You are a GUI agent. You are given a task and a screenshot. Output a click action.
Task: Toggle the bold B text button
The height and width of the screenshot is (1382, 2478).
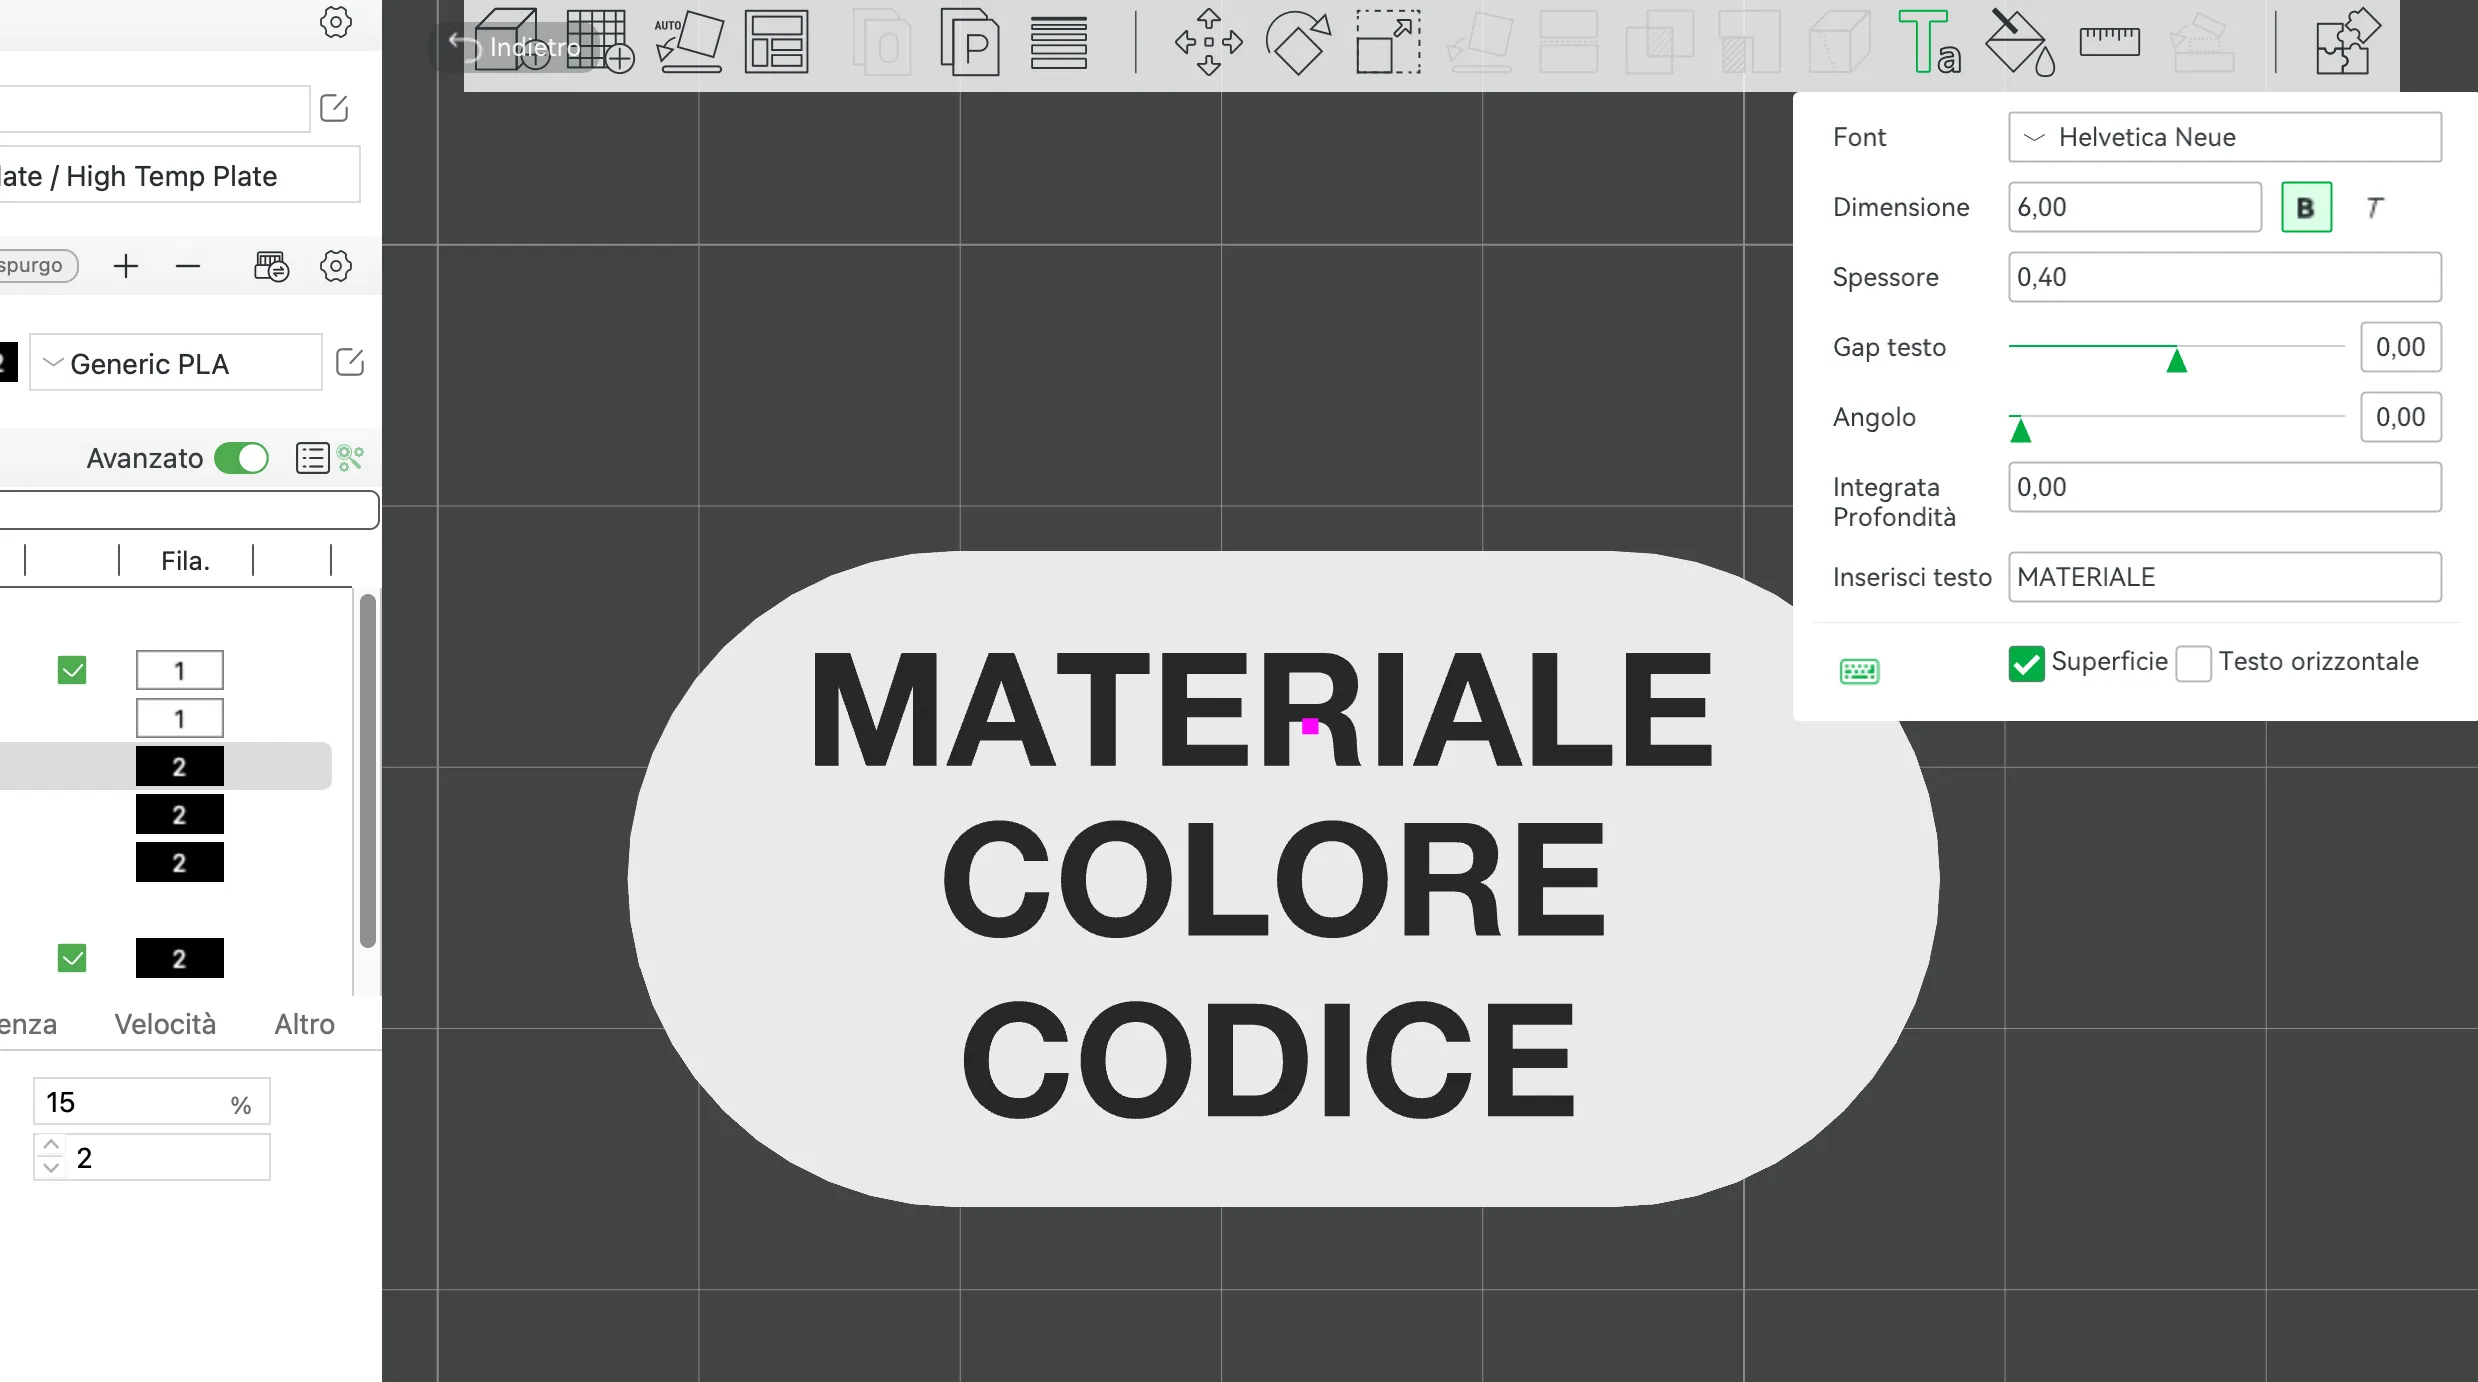pos(2306,207)
